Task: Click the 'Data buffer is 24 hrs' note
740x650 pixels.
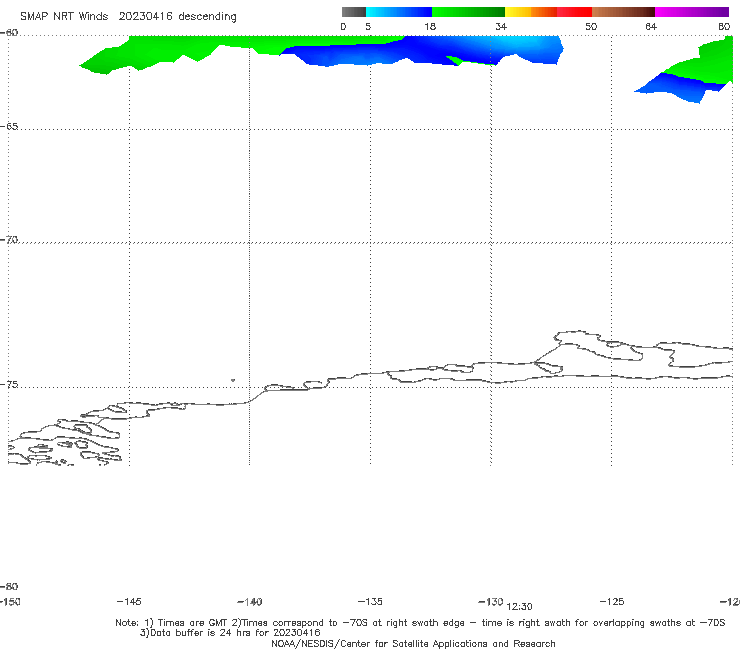Action: [230, 633]
